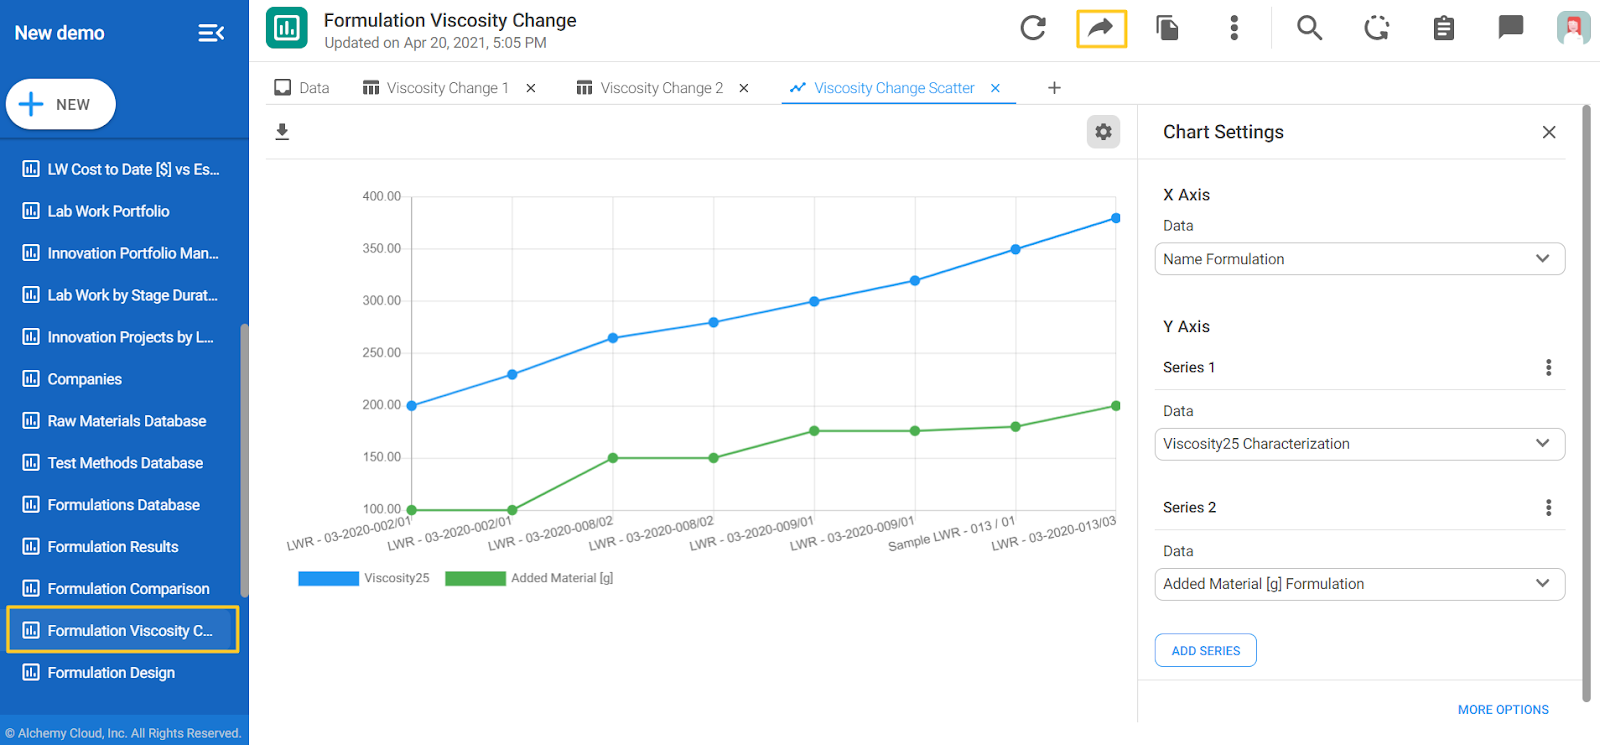The width and height of the screenshot is (1600, 745).
Task: Select Formulation Viscosity C... sidebar item
Action: [123, 630]
